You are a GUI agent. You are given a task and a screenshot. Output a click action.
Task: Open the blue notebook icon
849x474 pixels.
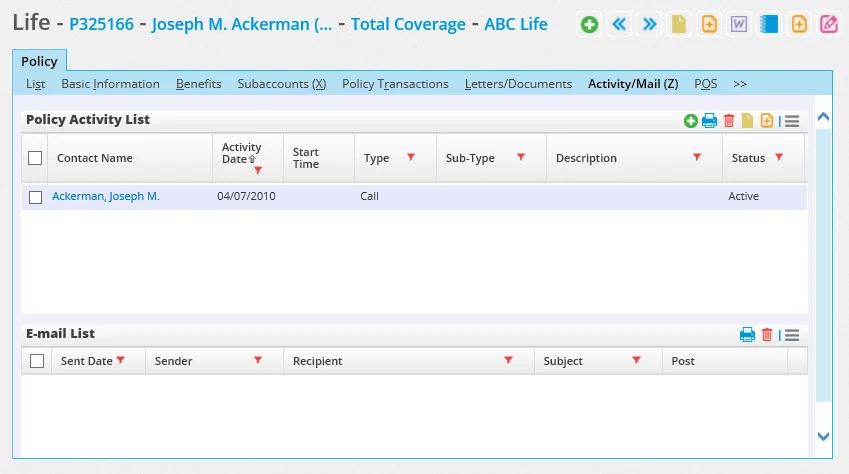click(769, 25)
